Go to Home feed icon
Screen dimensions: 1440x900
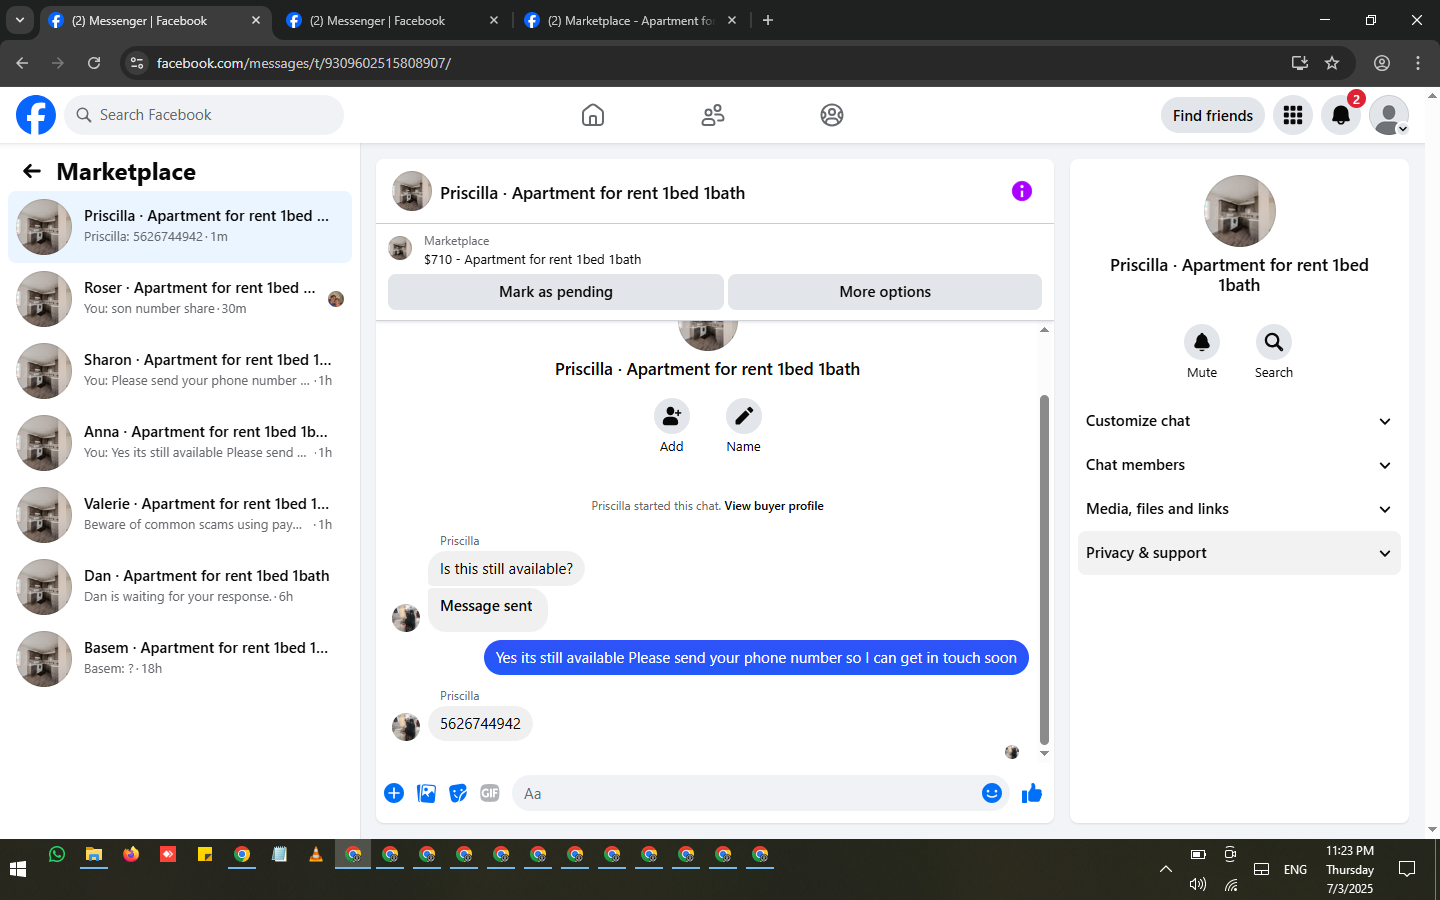593,115
